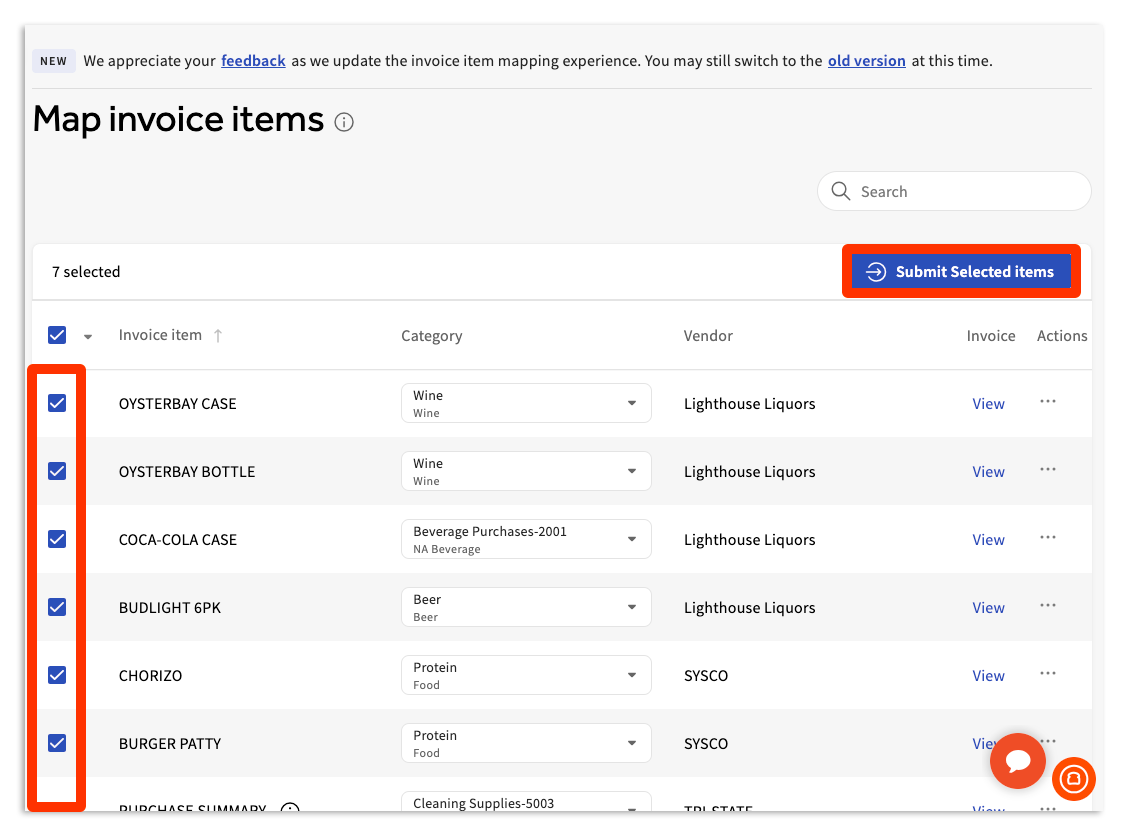Click Submit Selected items
1128x836 pixels.
[961, 271]
